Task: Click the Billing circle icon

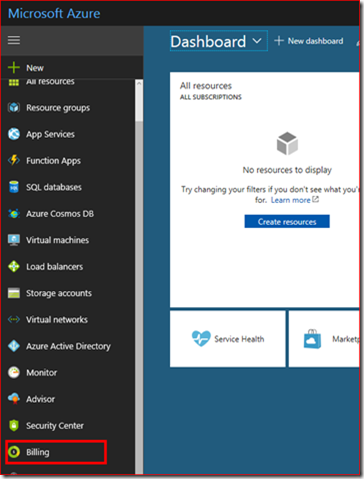Action: (14, 452)
